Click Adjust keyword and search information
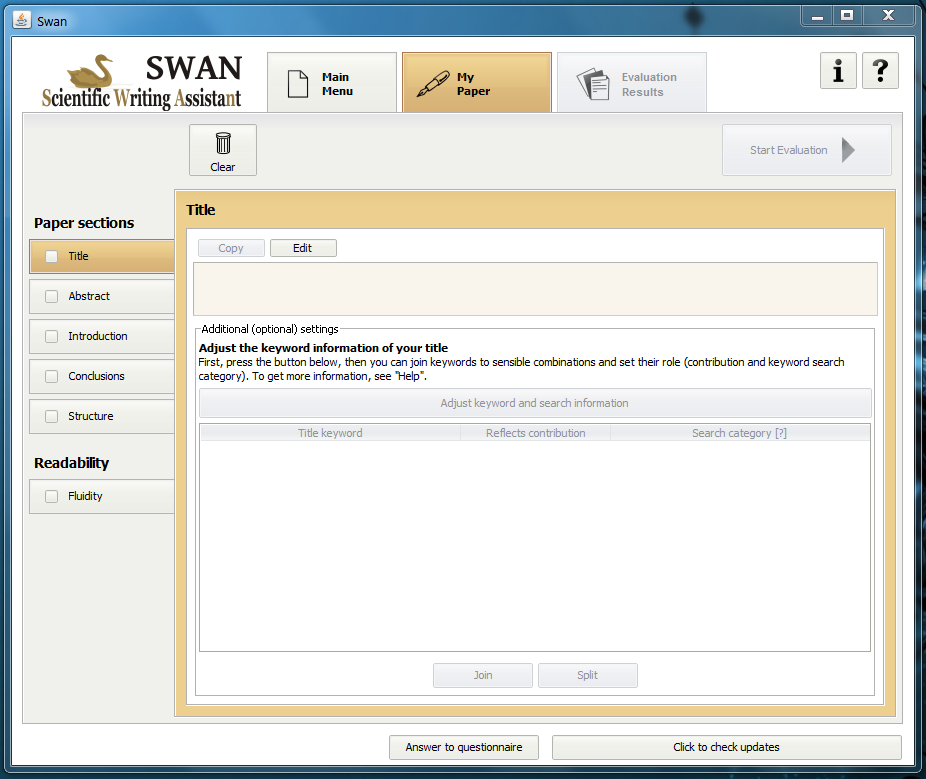The width and height of the screenshot is (926, 779). point(535,403)
